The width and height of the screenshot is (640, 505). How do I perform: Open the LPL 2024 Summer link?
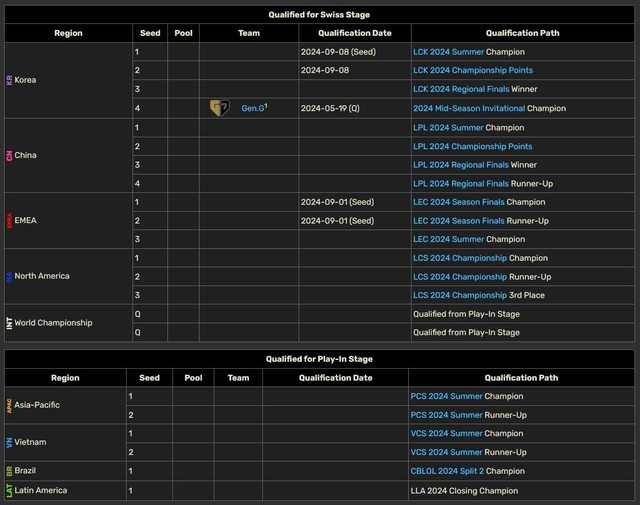click(447, 127)
